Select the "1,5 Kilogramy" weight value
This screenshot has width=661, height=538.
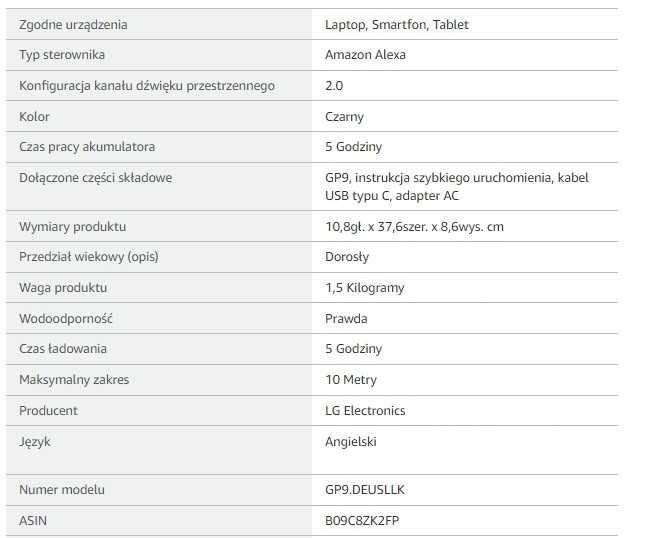364,288
